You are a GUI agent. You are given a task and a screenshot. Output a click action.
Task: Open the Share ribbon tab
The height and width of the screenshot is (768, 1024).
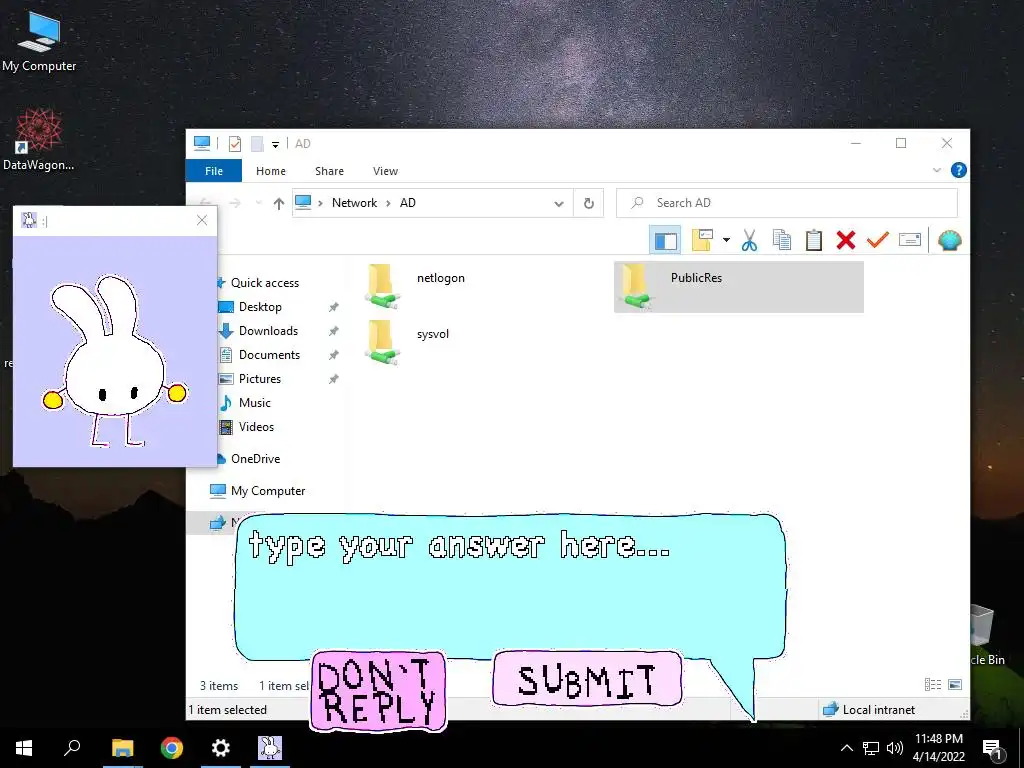pos(329,171)
